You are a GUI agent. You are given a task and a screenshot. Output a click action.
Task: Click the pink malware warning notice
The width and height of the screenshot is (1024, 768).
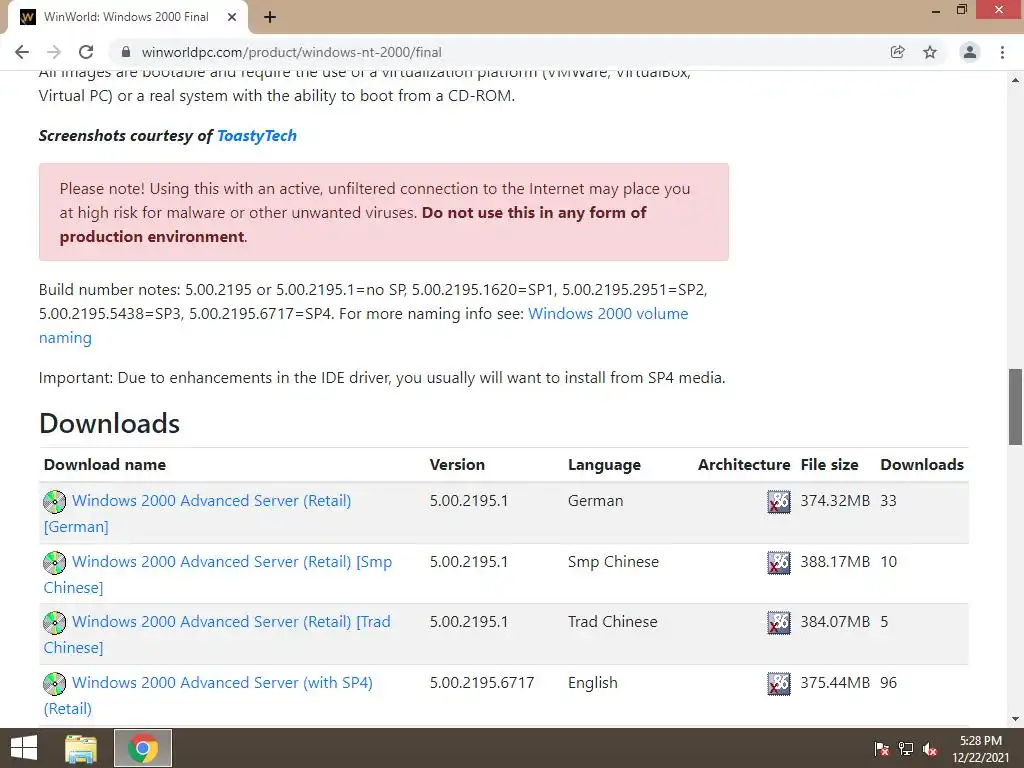(384, 212)
